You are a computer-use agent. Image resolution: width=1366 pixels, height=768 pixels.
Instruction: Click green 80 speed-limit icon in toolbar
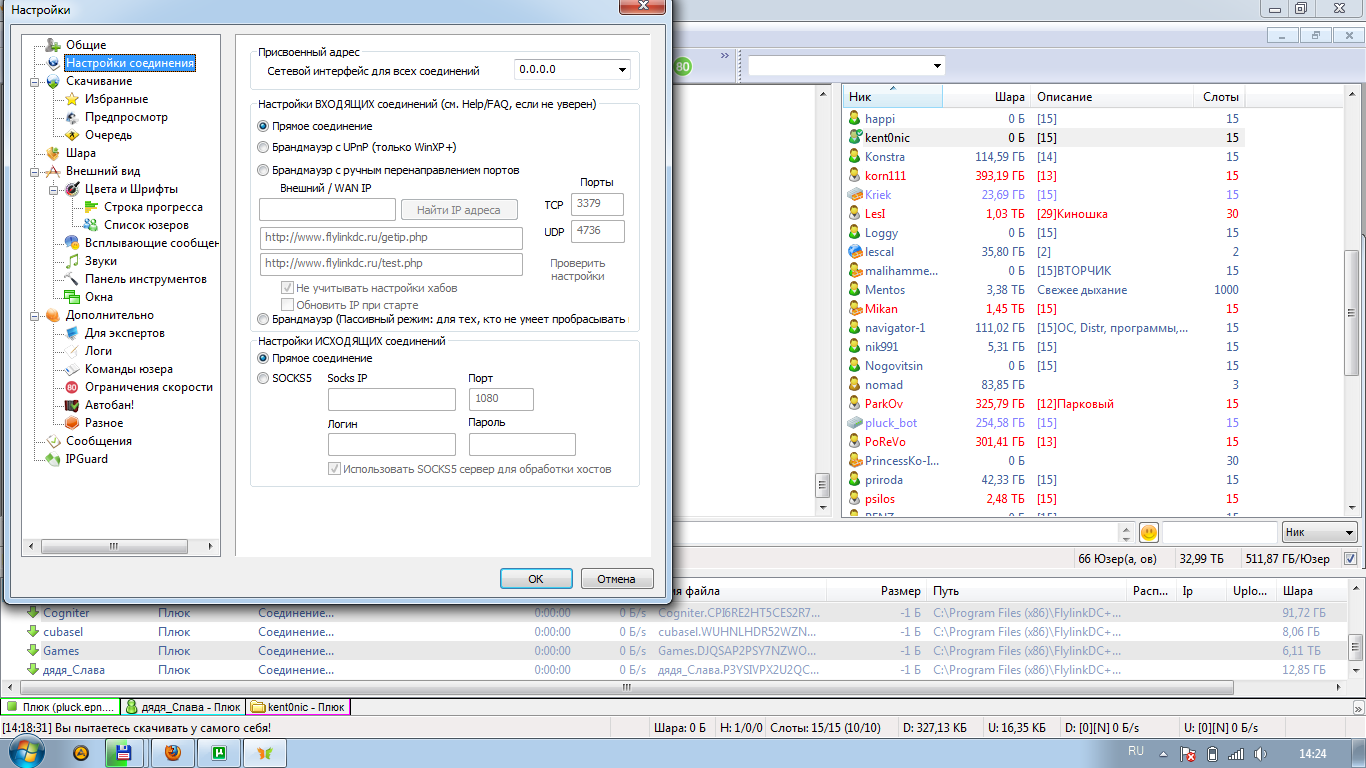(x=683, y=66)
